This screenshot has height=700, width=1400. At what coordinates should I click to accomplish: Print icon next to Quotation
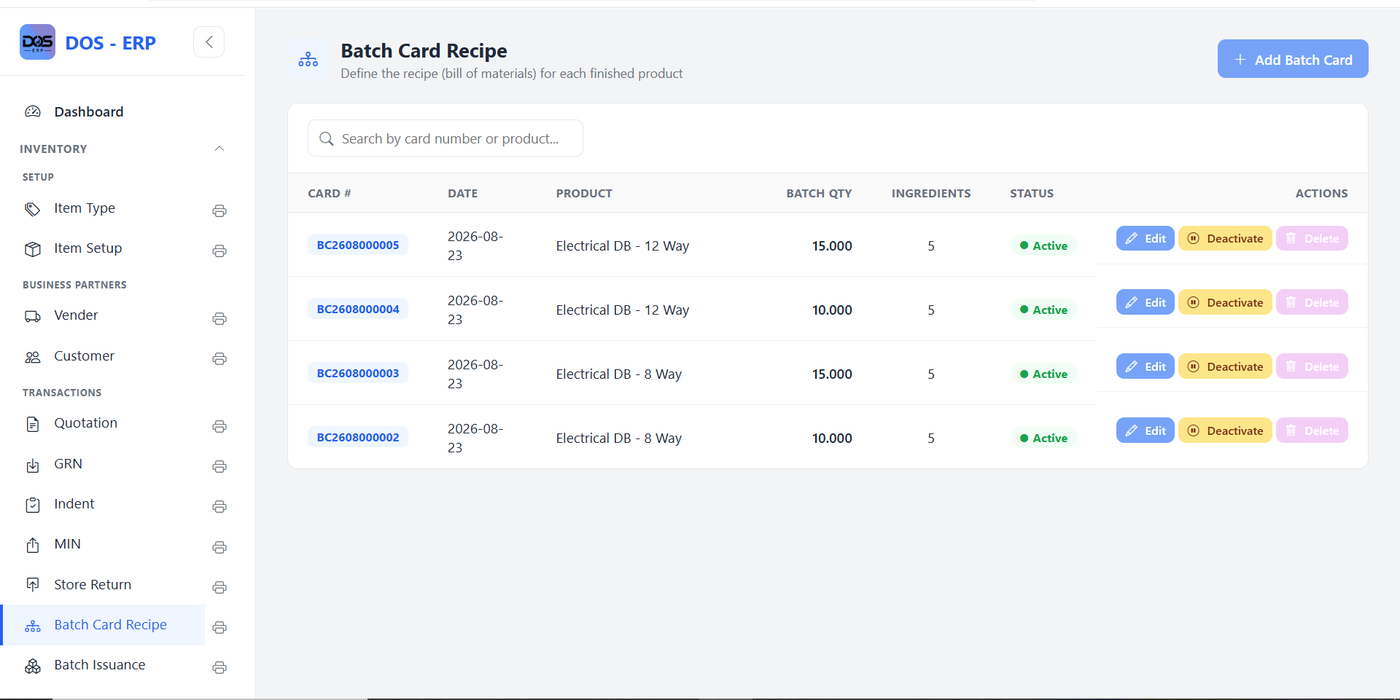(219, 426)
